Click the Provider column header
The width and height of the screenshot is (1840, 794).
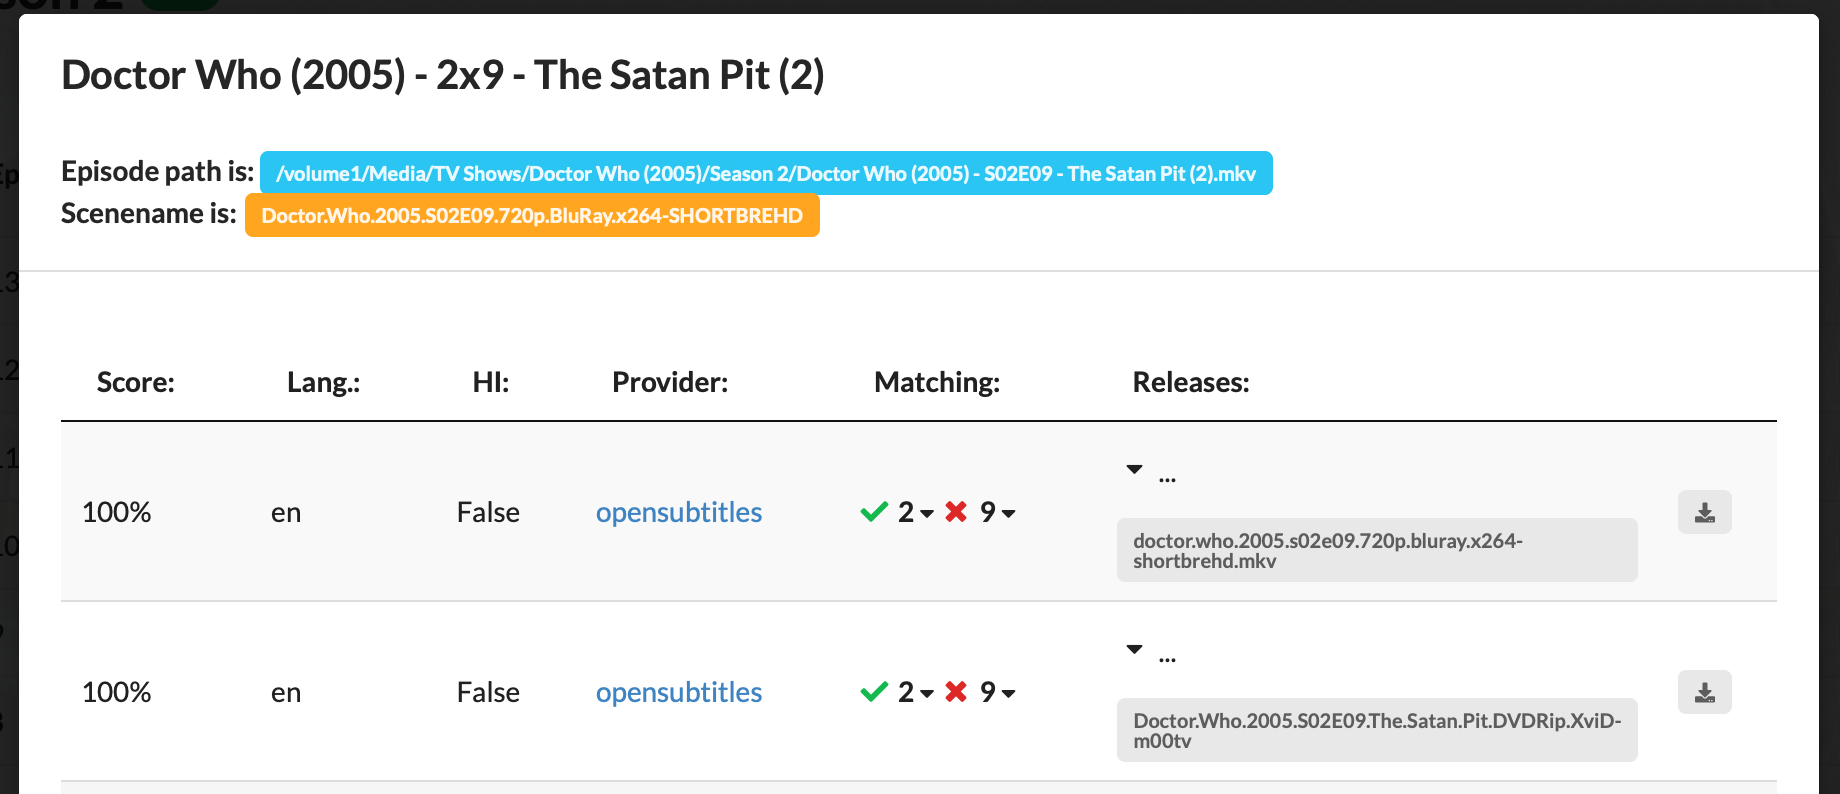coord(670,382)
